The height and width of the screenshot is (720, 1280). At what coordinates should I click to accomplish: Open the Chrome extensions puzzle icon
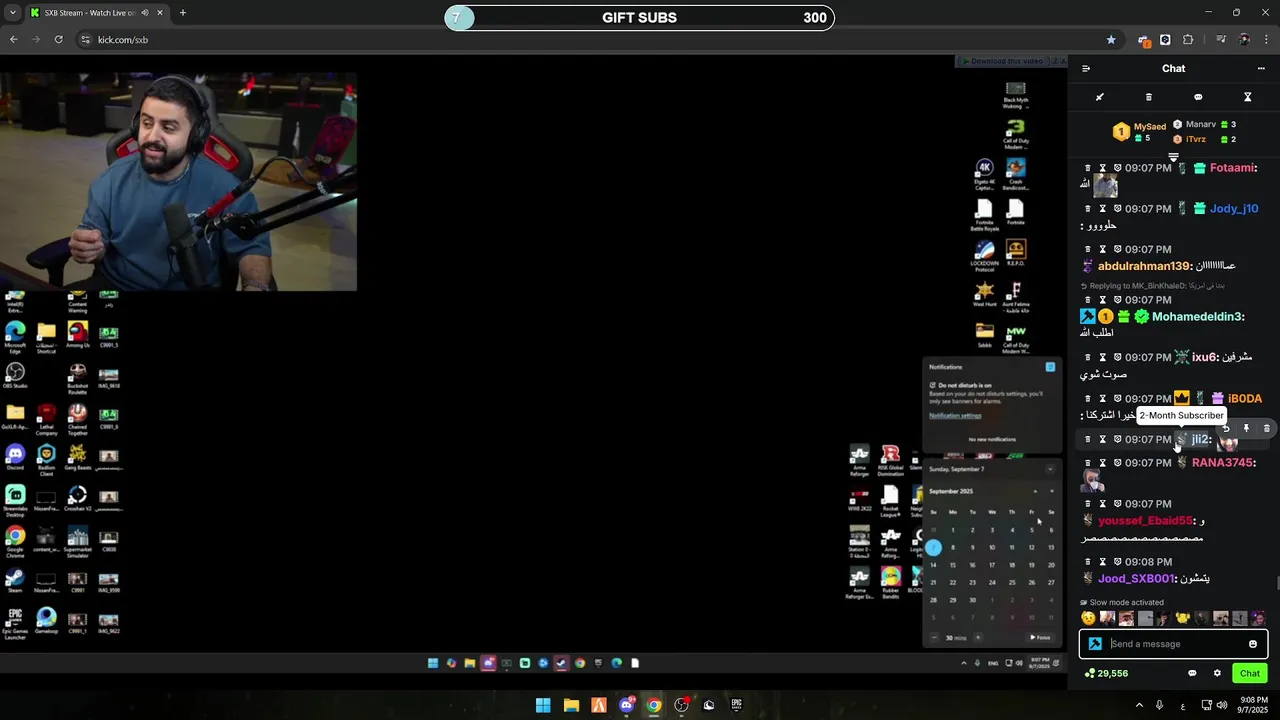coord(1188,40)
